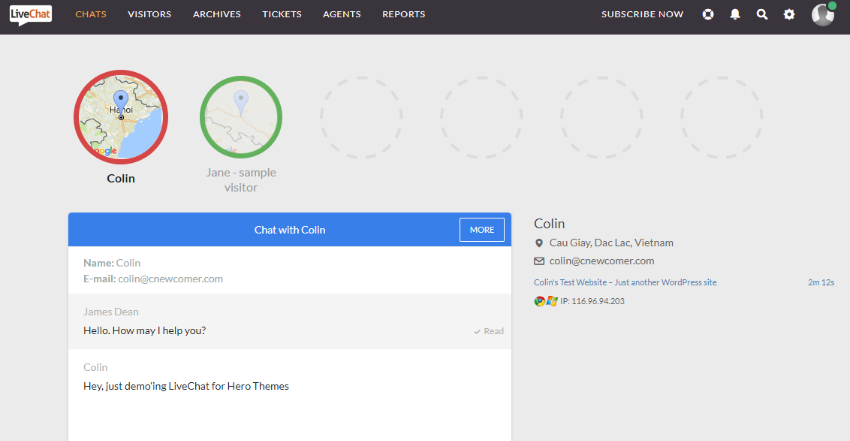Click the Hello. How may I help you? message
This screenshot has width=850, height=441.
point(145,330)
